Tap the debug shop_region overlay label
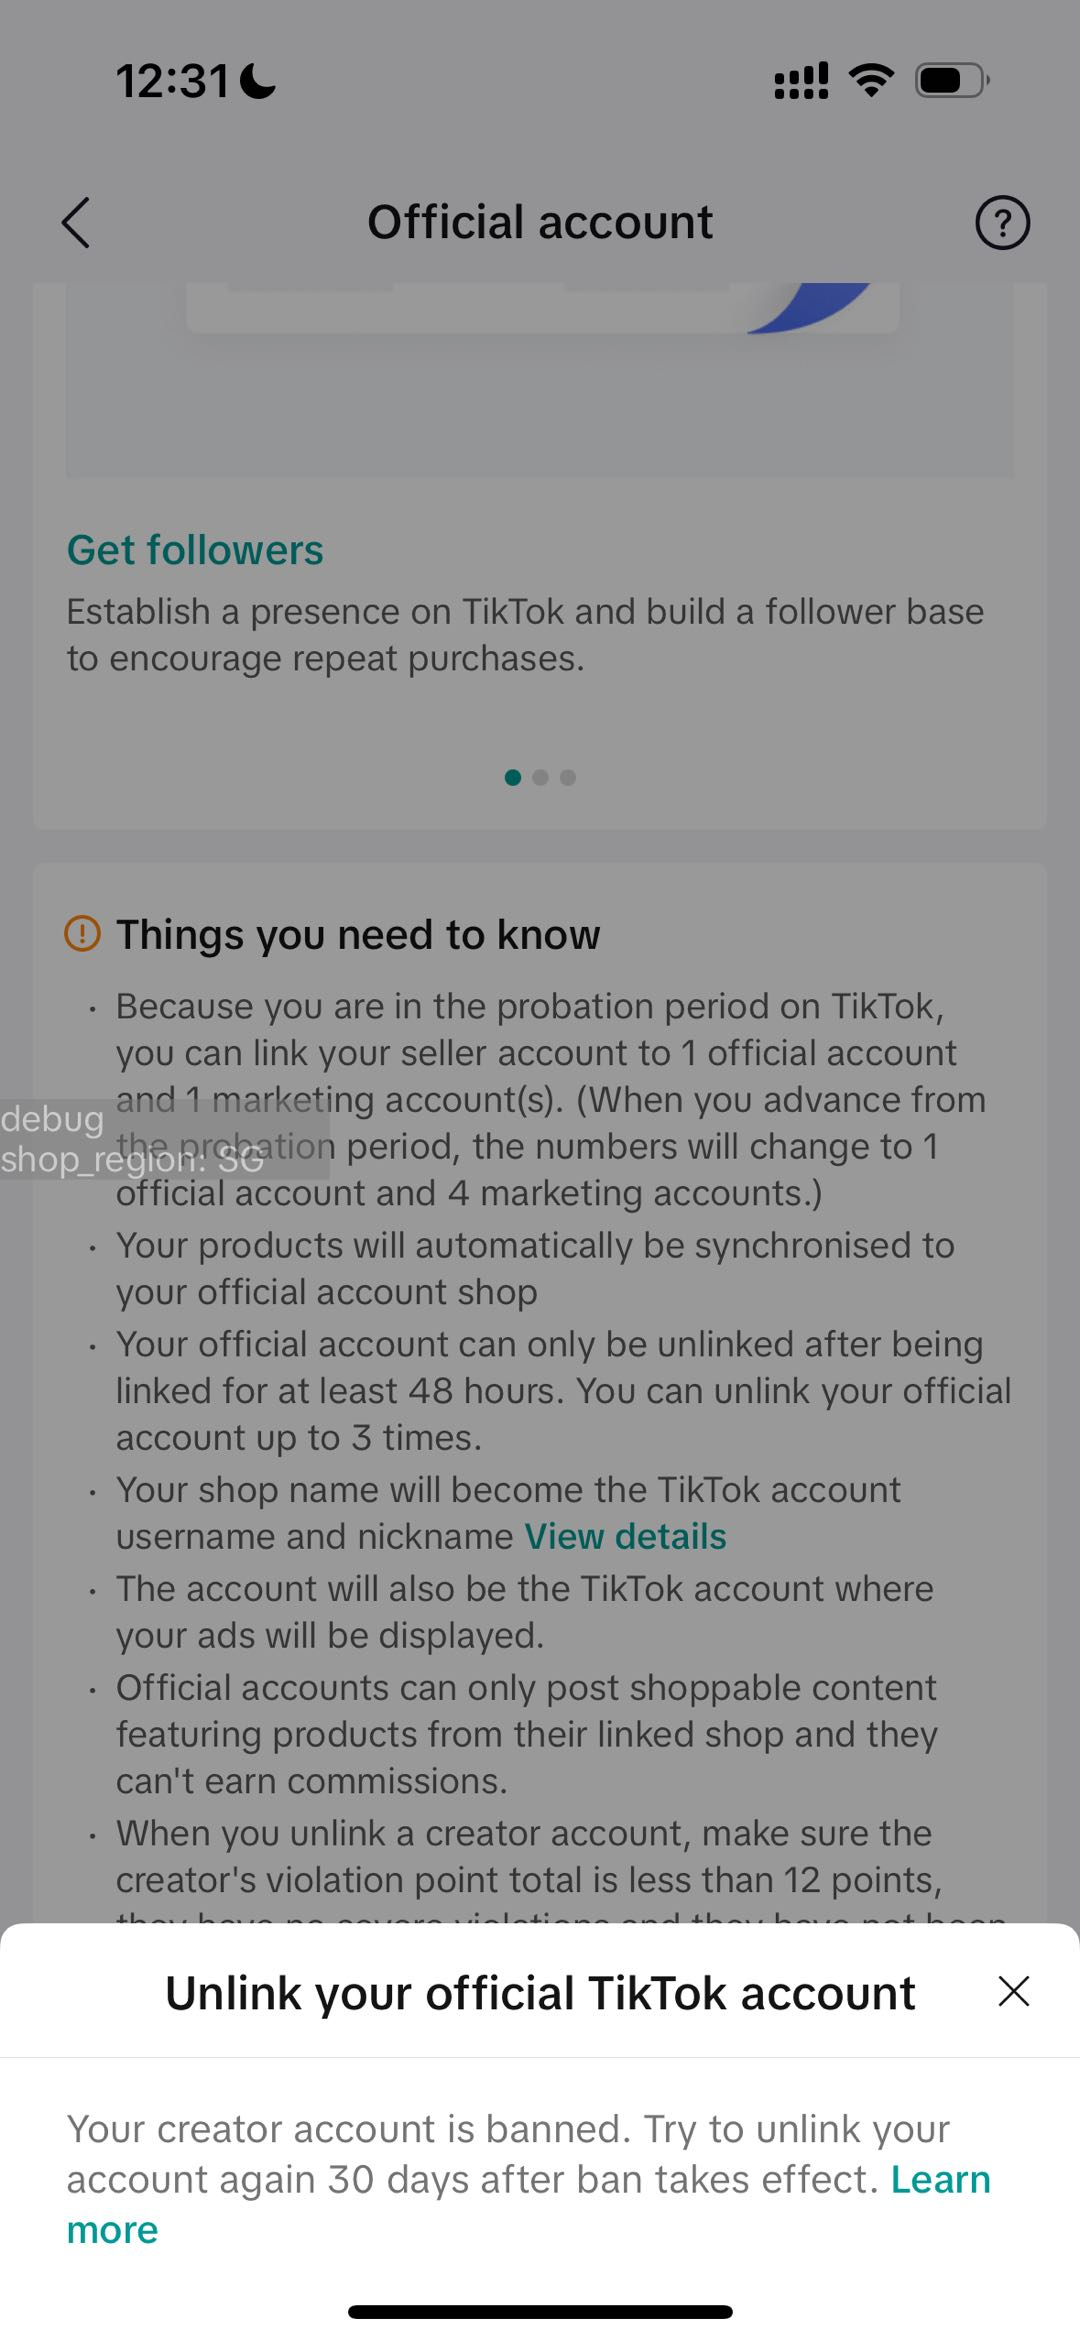 coord(130,1140)
